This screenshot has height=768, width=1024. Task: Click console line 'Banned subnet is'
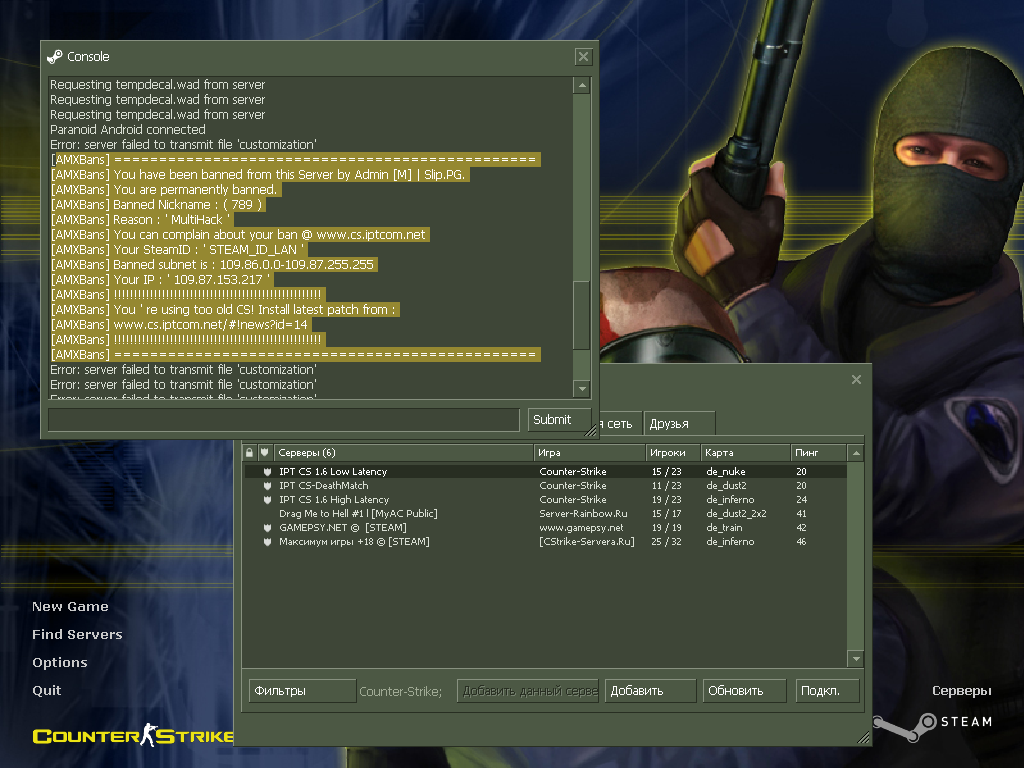coord(214,265)
